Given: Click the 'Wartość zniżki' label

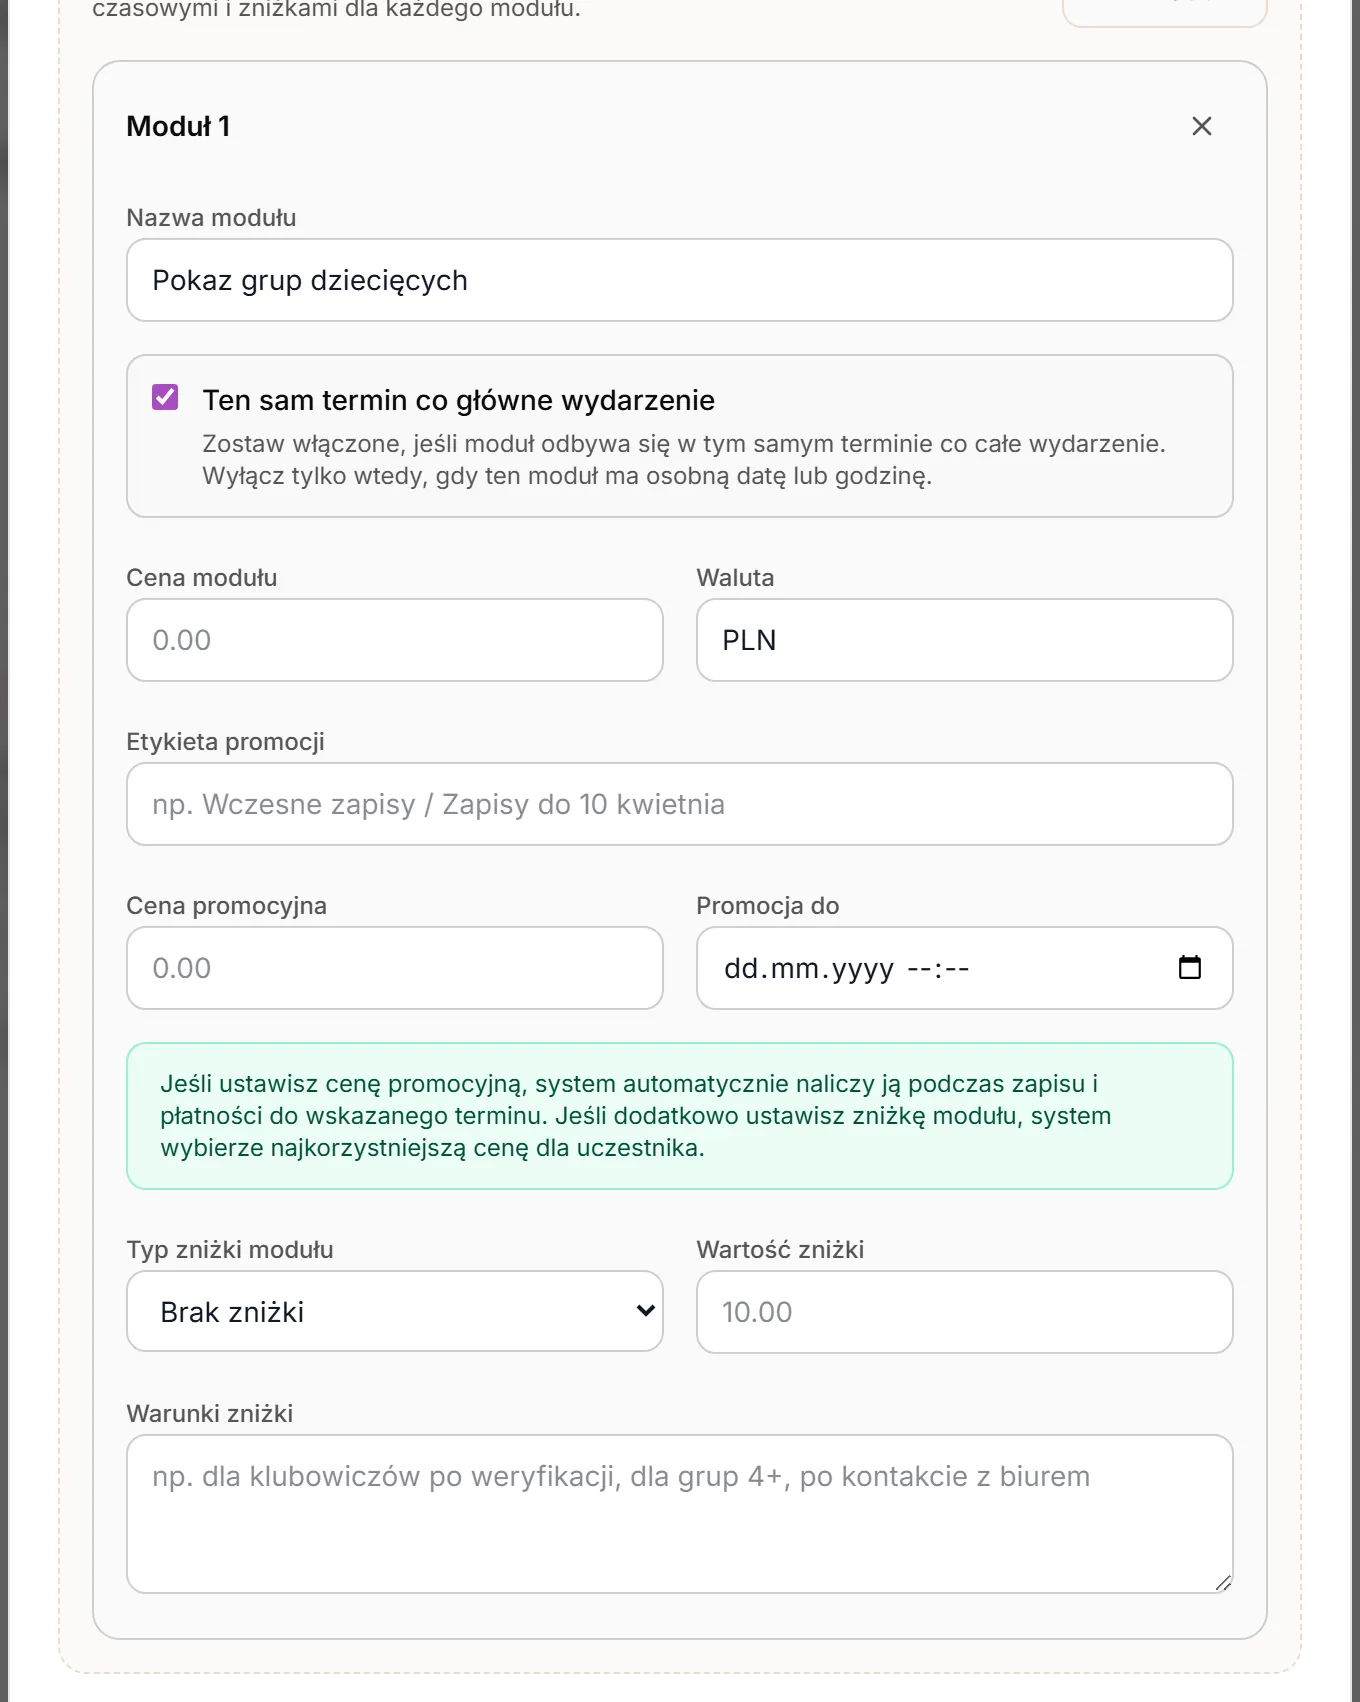Looking at the screenshot, I should (780, 1250).
